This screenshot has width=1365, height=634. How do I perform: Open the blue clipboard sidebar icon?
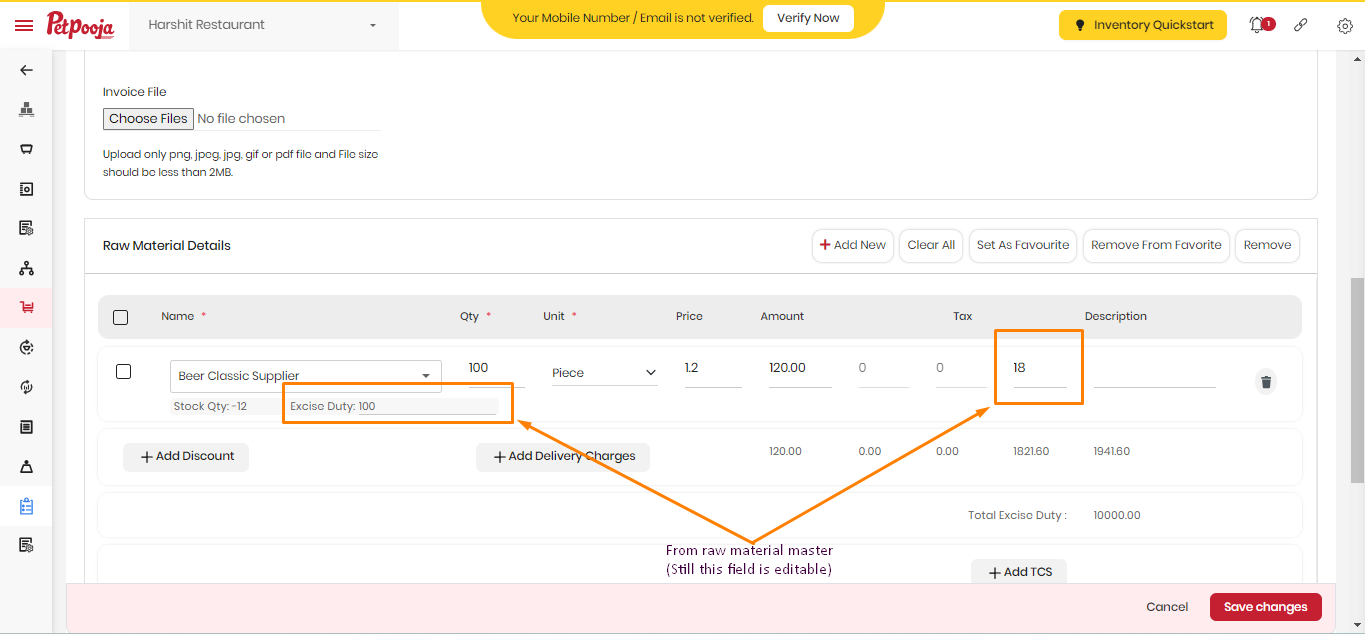[x=27, y=506]
